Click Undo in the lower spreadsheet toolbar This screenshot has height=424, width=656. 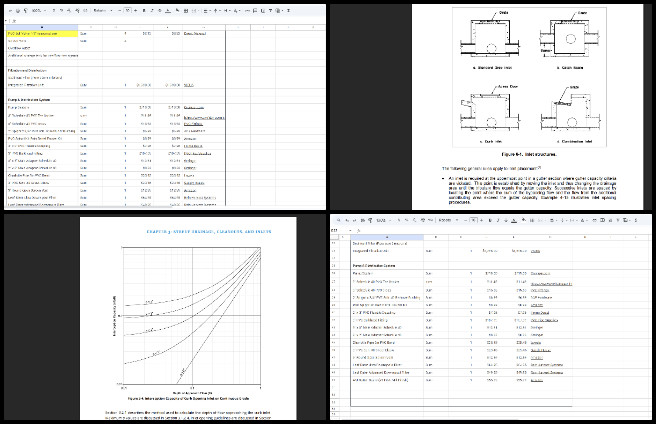(347, 220)
